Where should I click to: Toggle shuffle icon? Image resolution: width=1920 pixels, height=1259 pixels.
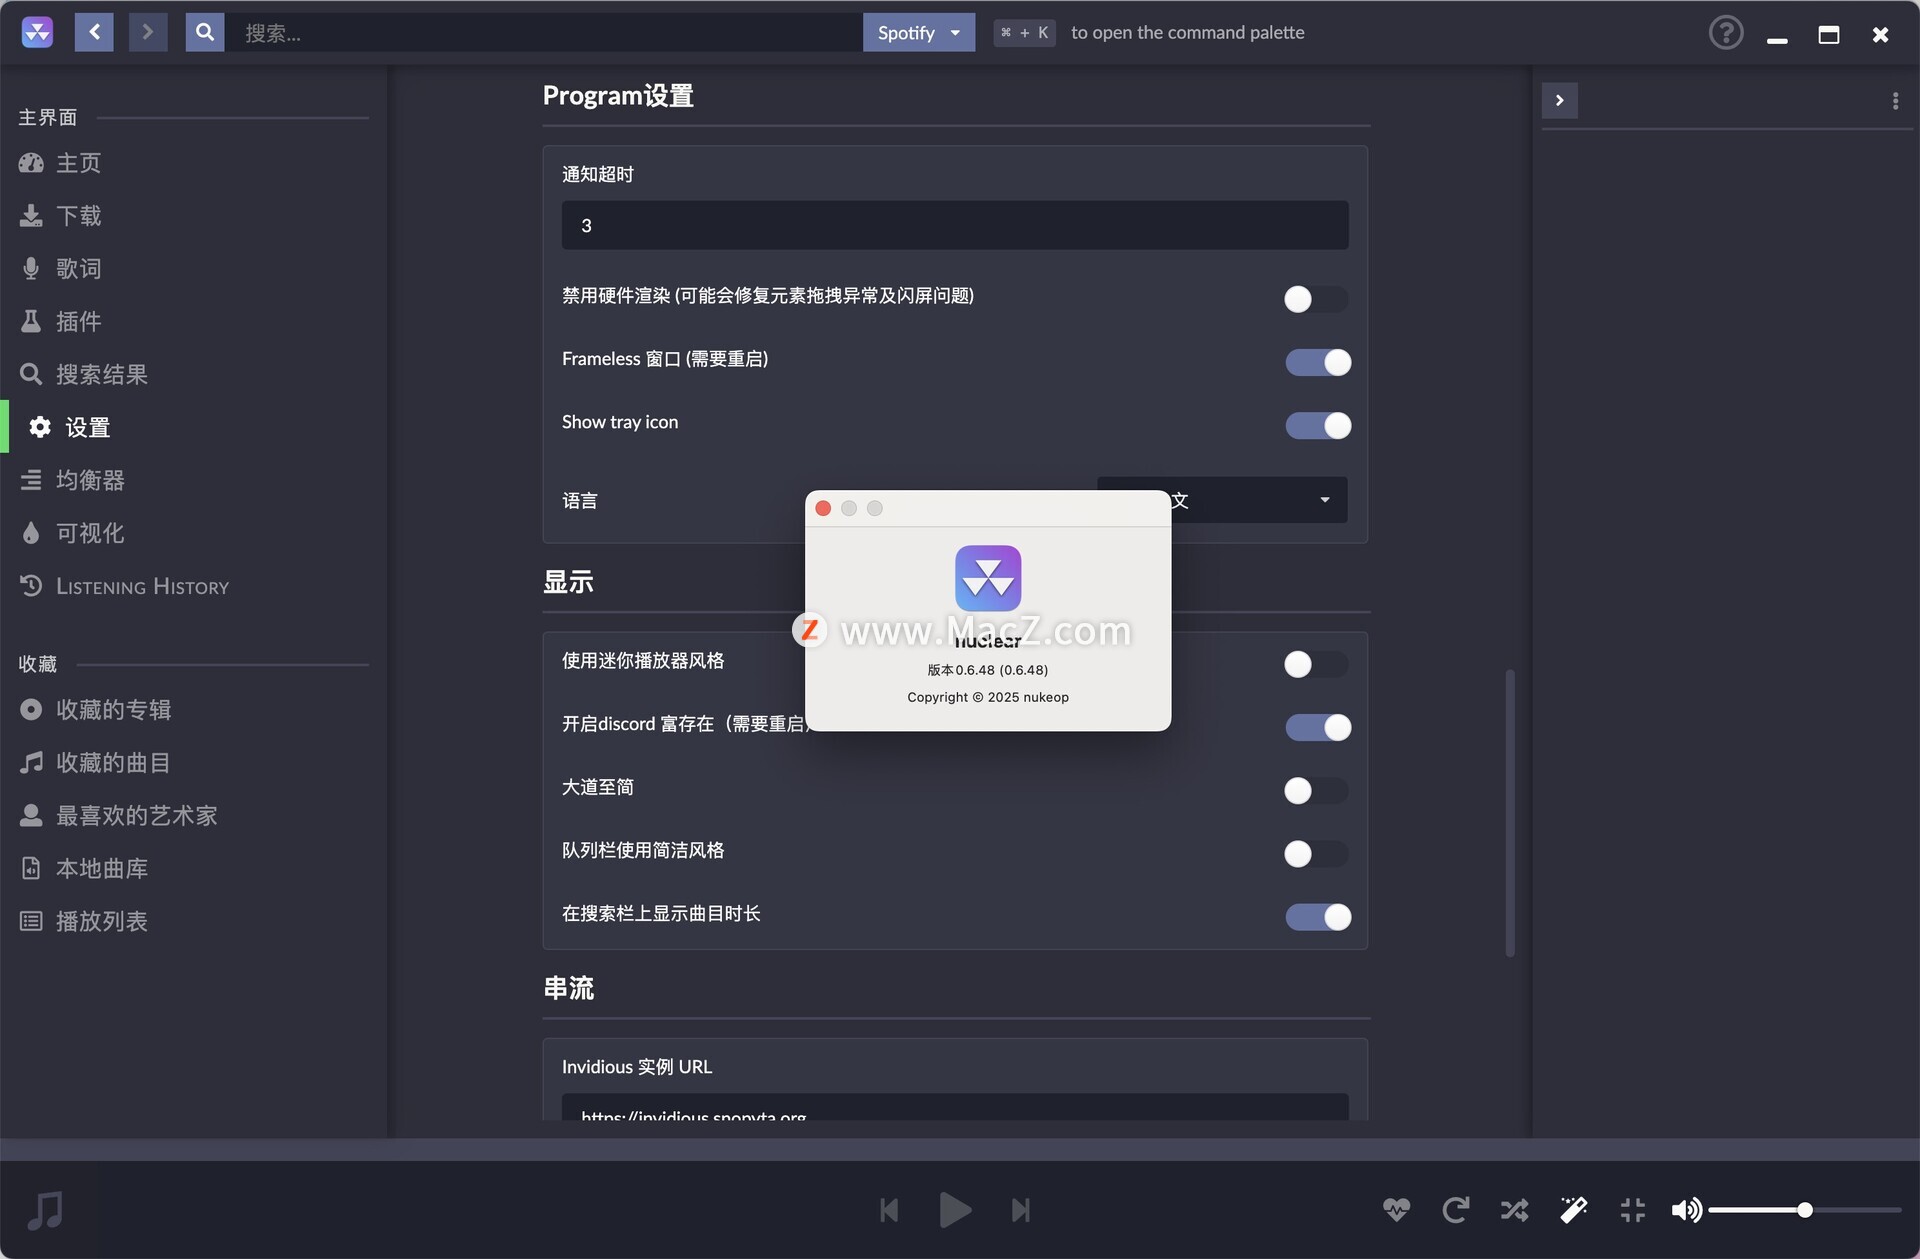tap(1514, 1211)
